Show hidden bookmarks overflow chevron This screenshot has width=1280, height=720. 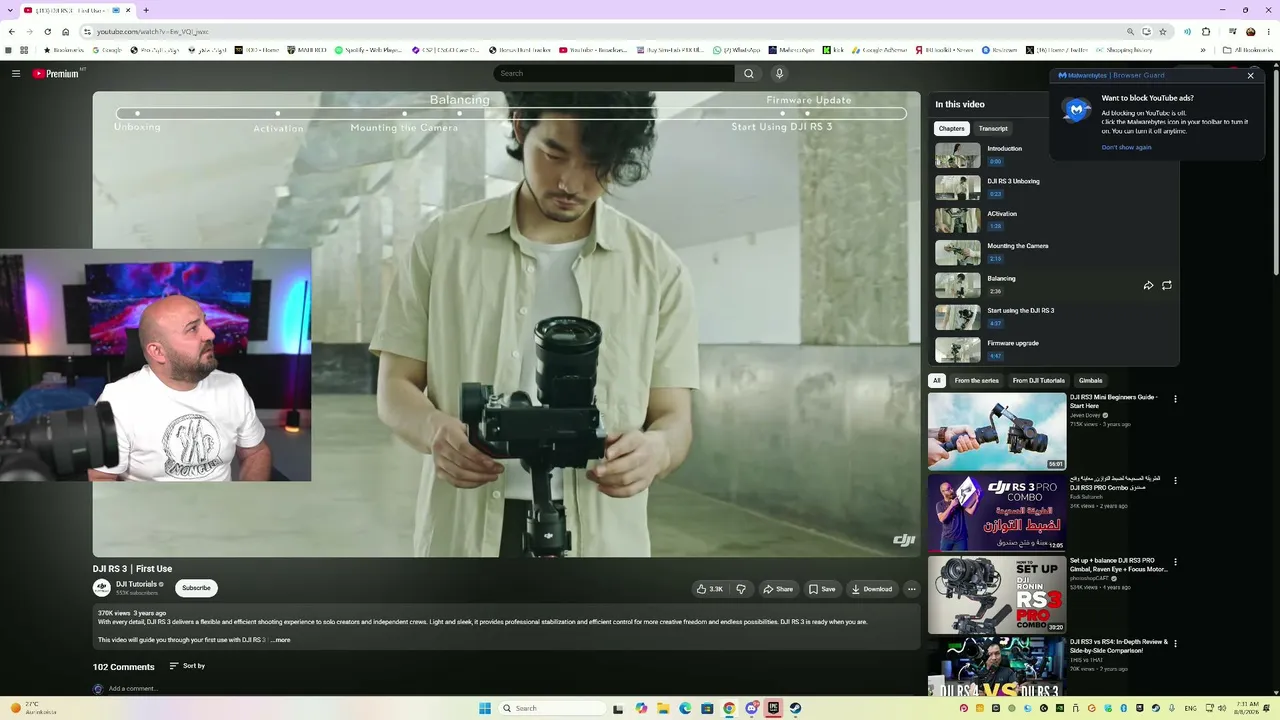tap(1203, 50)
